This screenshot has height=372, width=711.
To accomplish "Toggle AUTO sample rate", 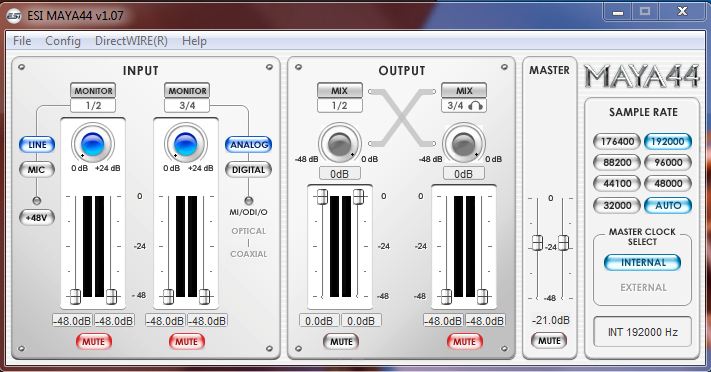I will pos(668,206).
